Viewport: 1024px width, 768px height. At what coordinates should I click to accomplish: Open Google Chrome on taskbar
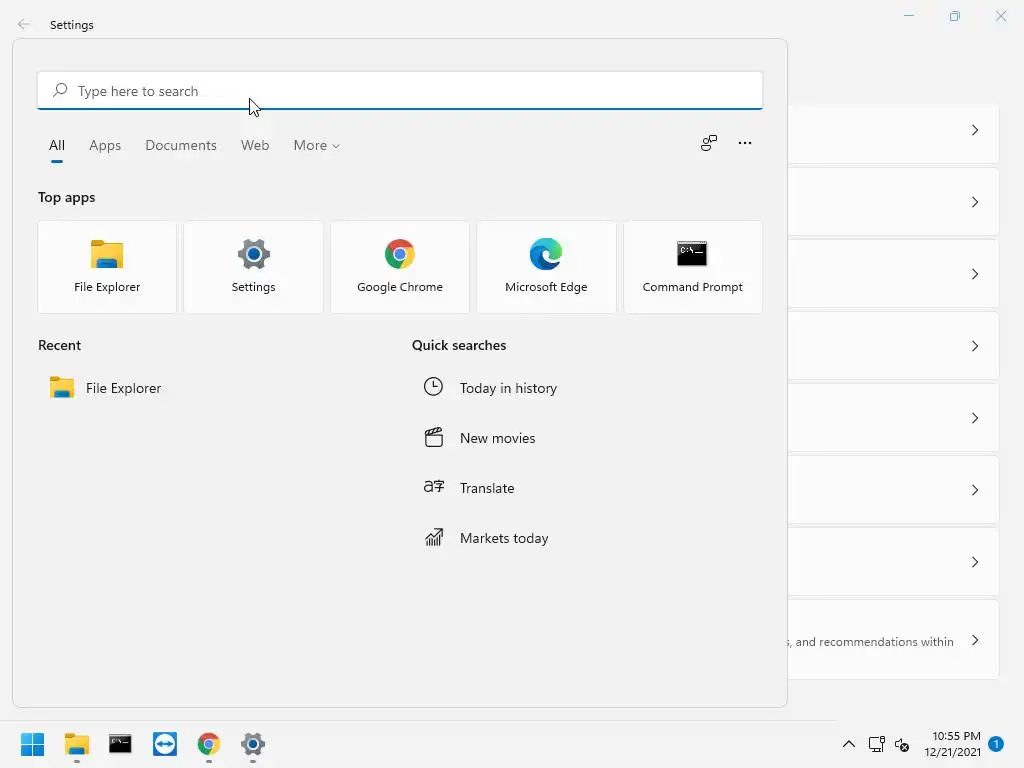(209, 744)
